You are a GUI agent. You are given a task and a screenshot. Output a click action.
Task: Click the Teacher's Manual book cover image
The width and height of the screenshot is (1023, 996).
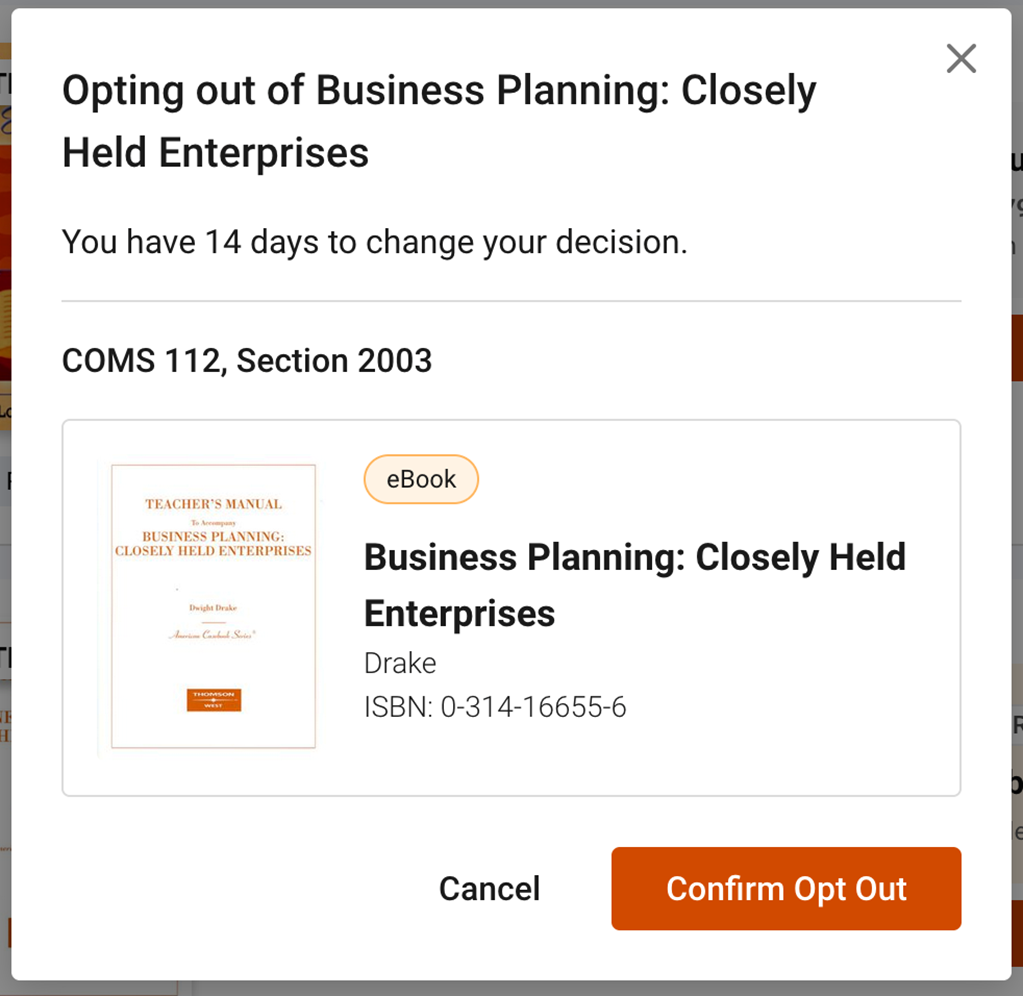click(x=213, y=604)
